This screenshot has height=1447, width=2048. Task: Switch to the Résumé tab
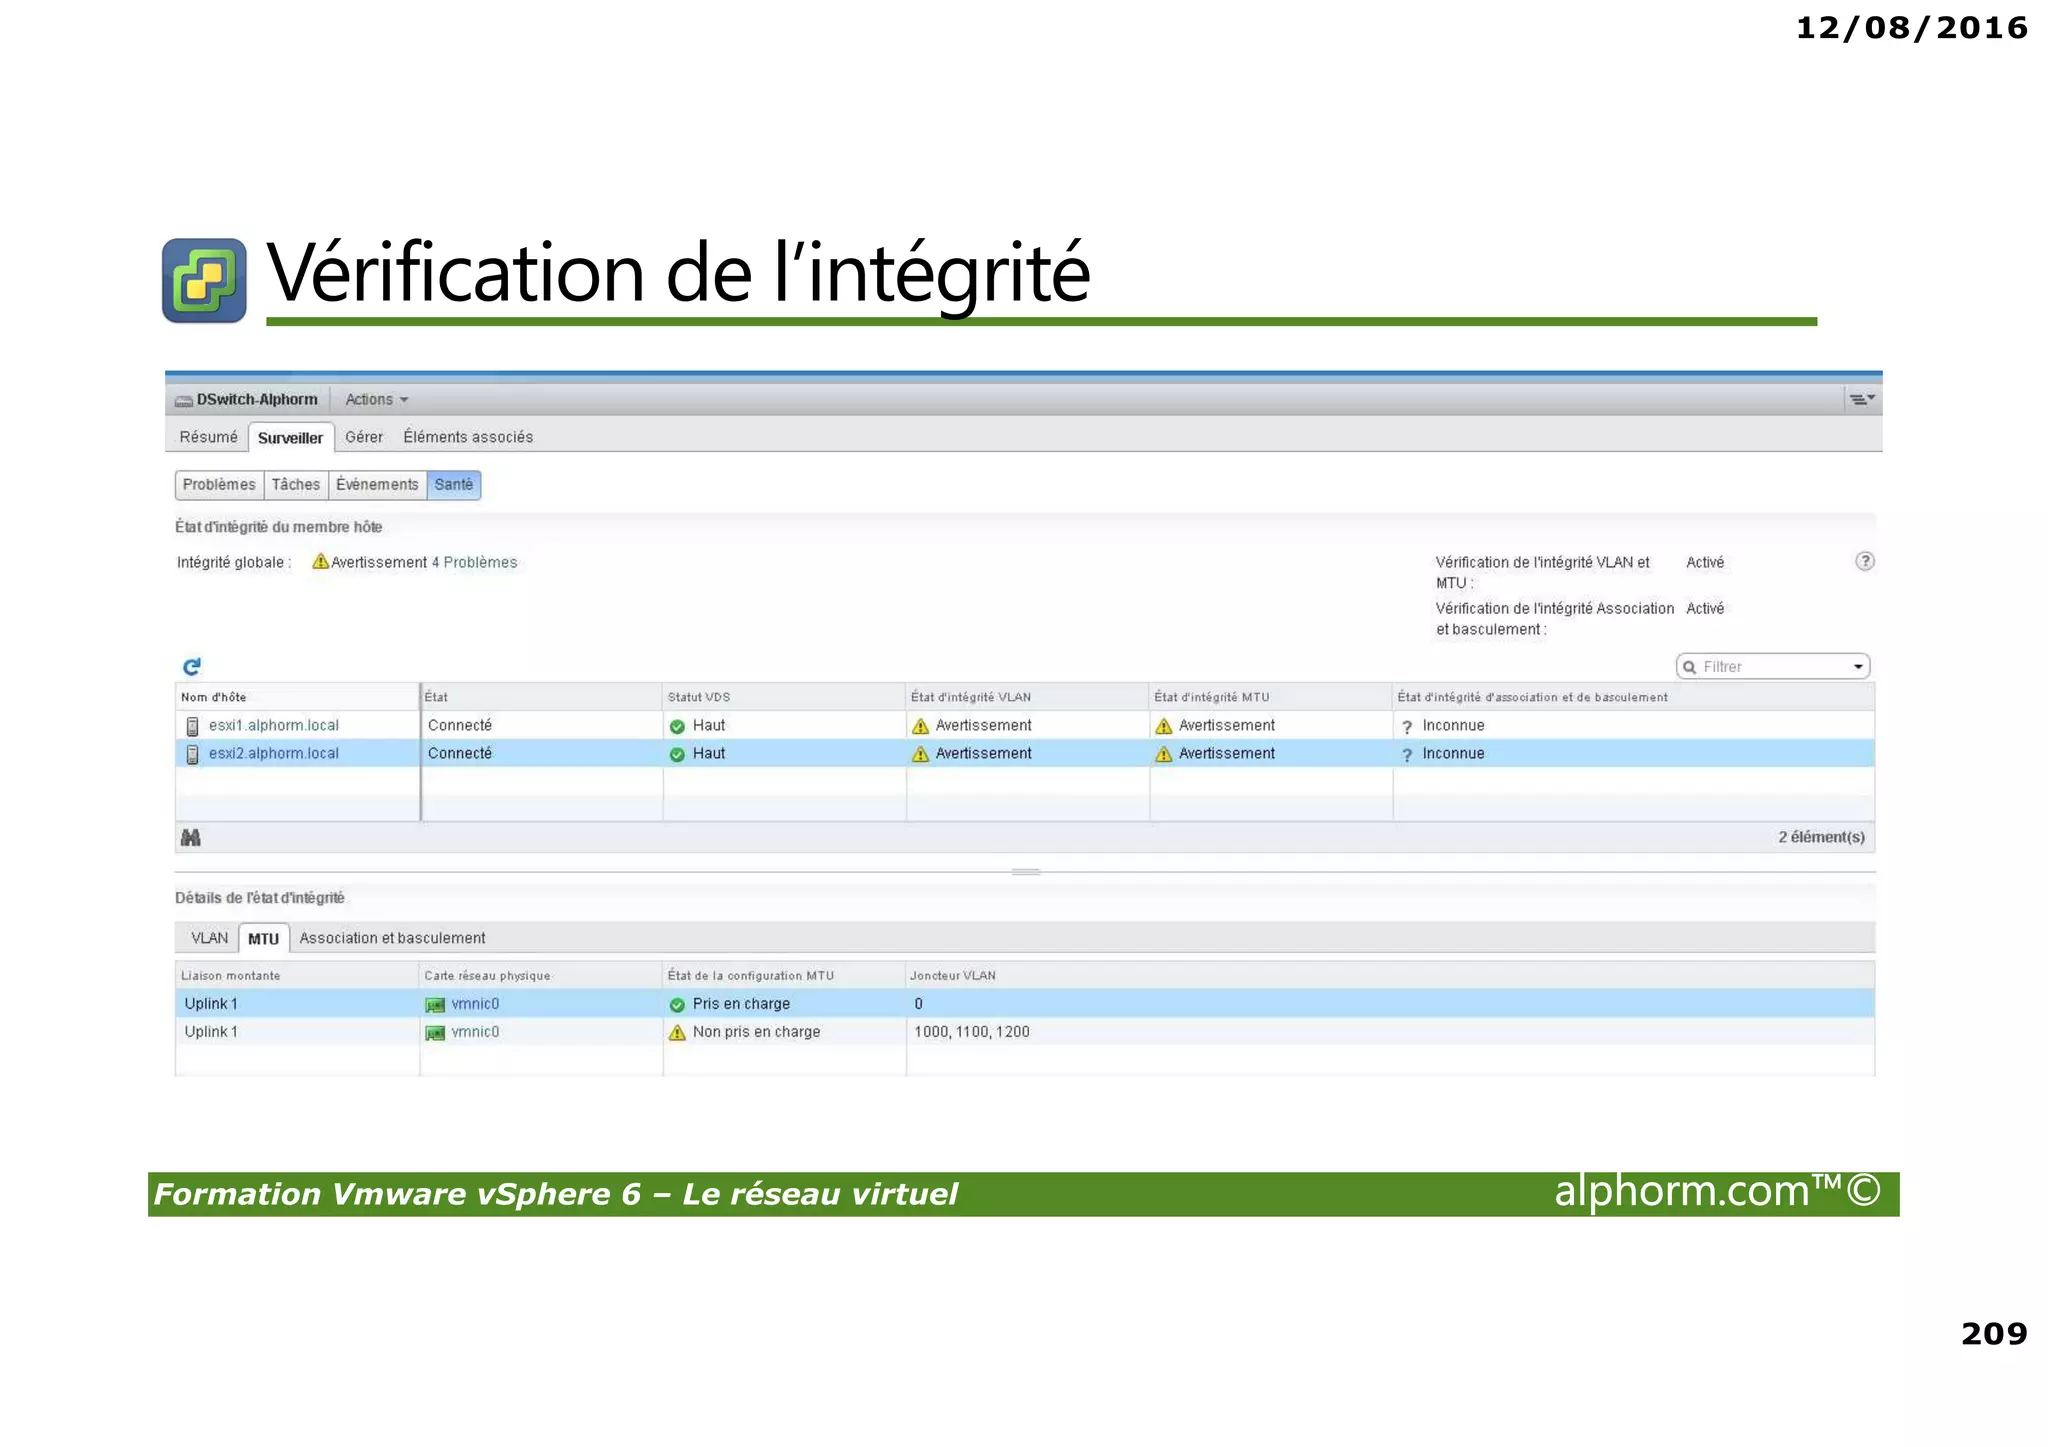[209, 437]
